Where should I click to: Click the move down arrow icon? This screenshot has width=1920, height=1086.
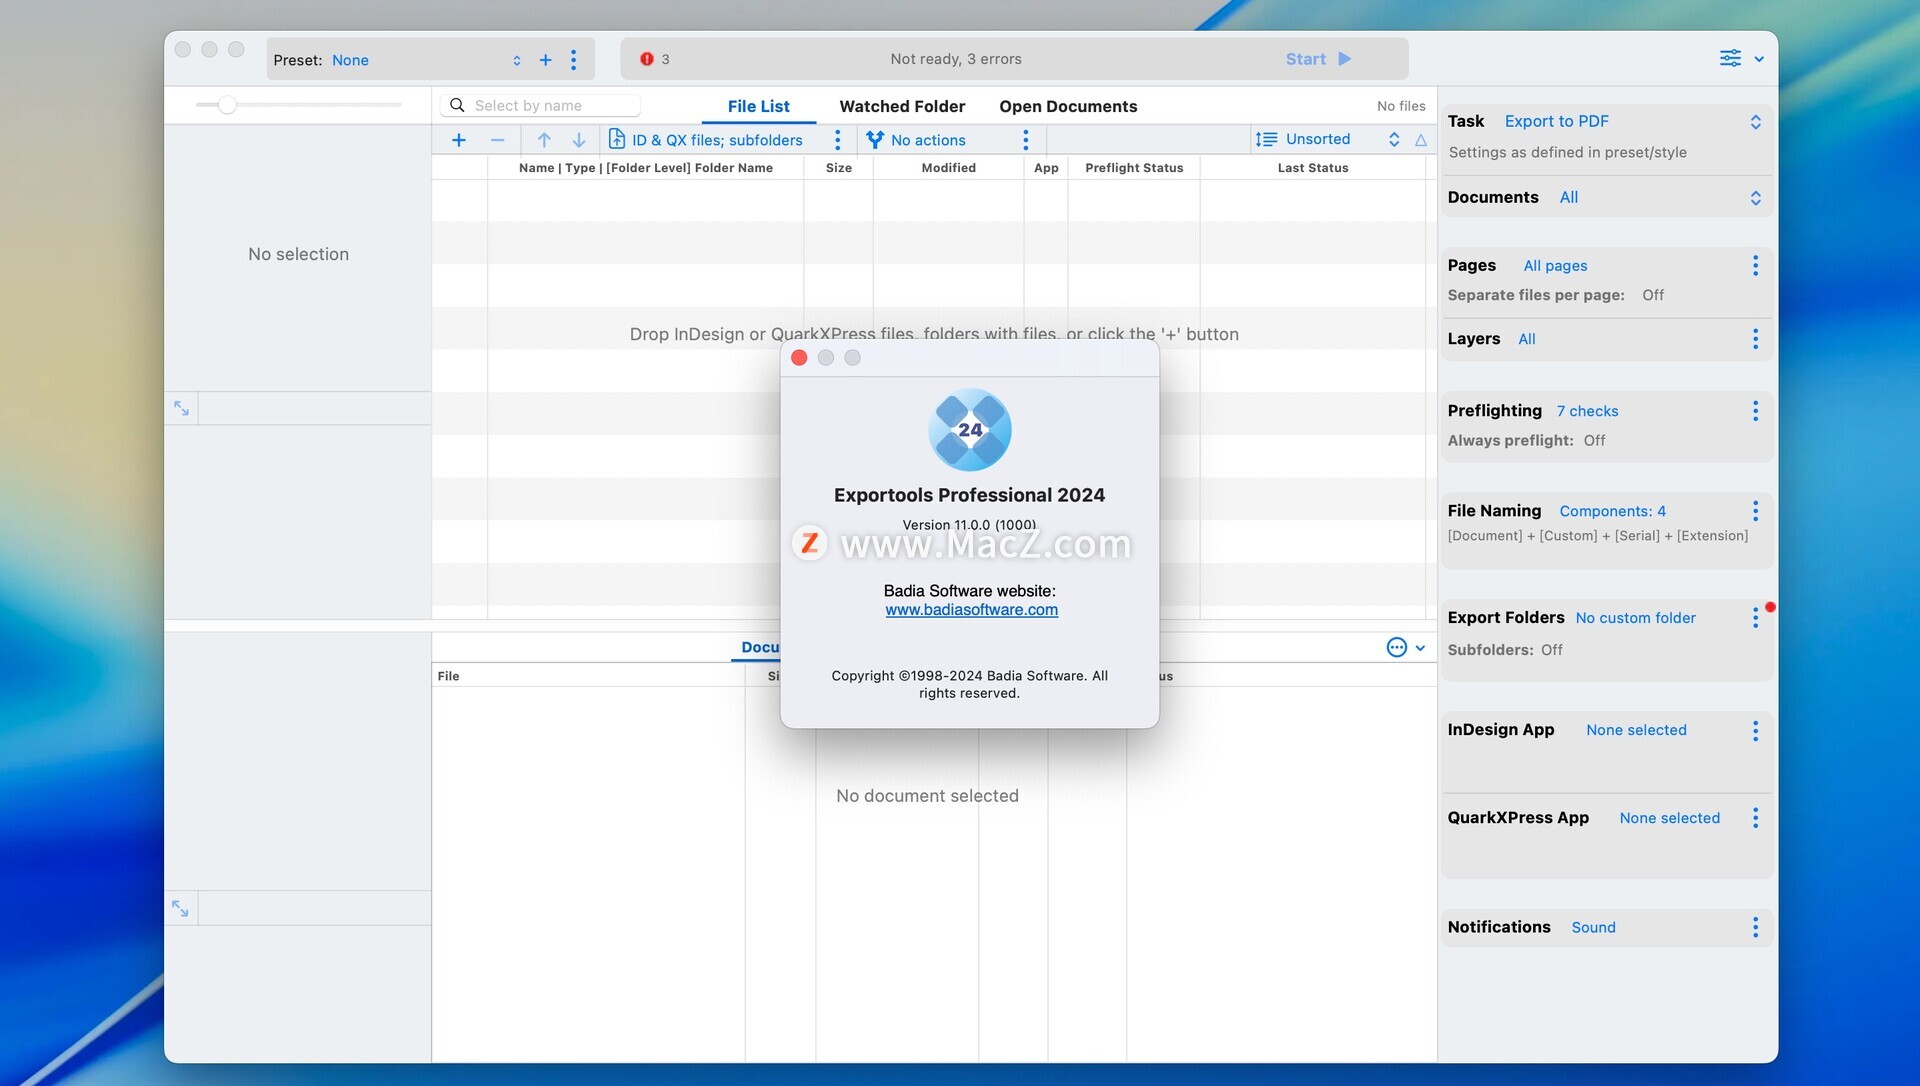click(579, 140)
